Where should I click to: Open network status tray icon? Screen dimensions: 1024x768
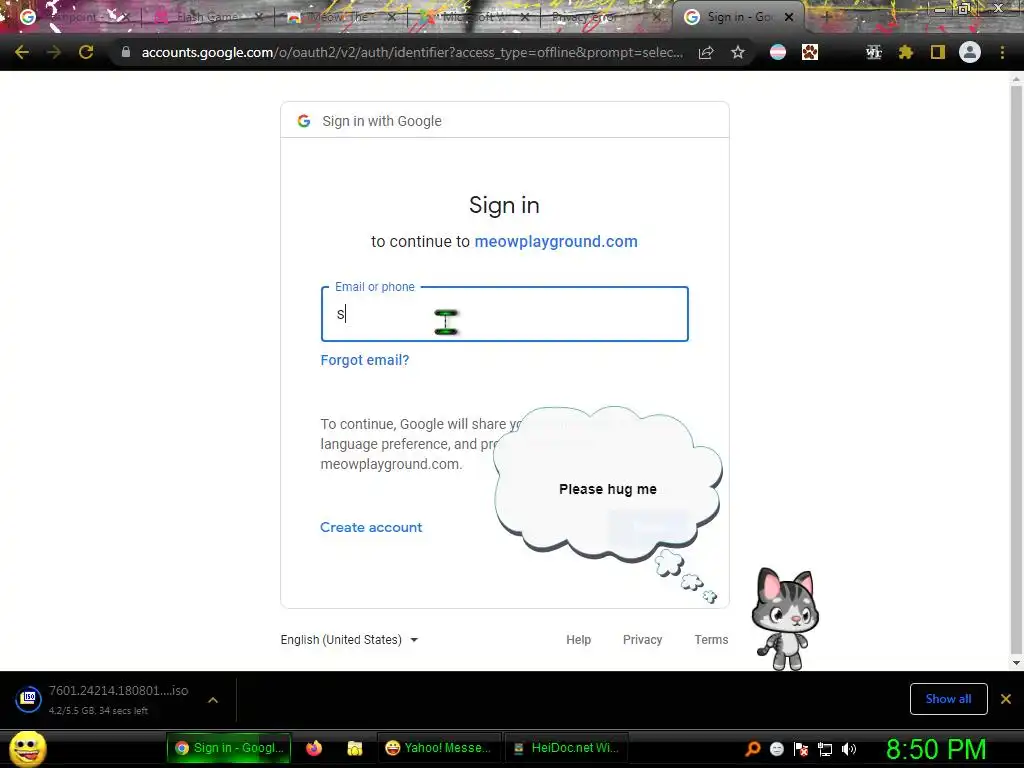pos(825,749)
